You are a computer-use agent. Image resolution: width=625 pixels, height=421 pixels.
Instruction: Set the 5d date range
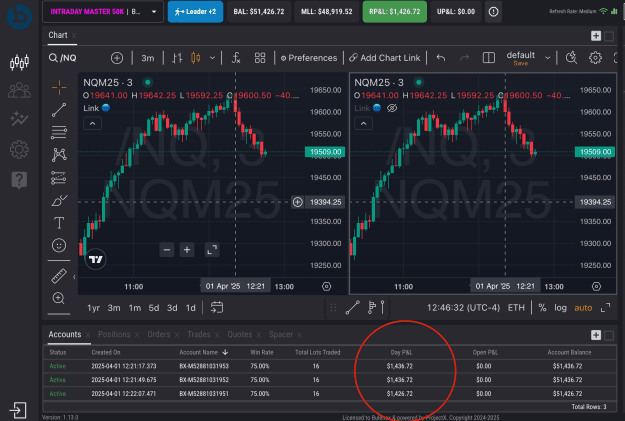pyautogui.click(x=153, y=308)
